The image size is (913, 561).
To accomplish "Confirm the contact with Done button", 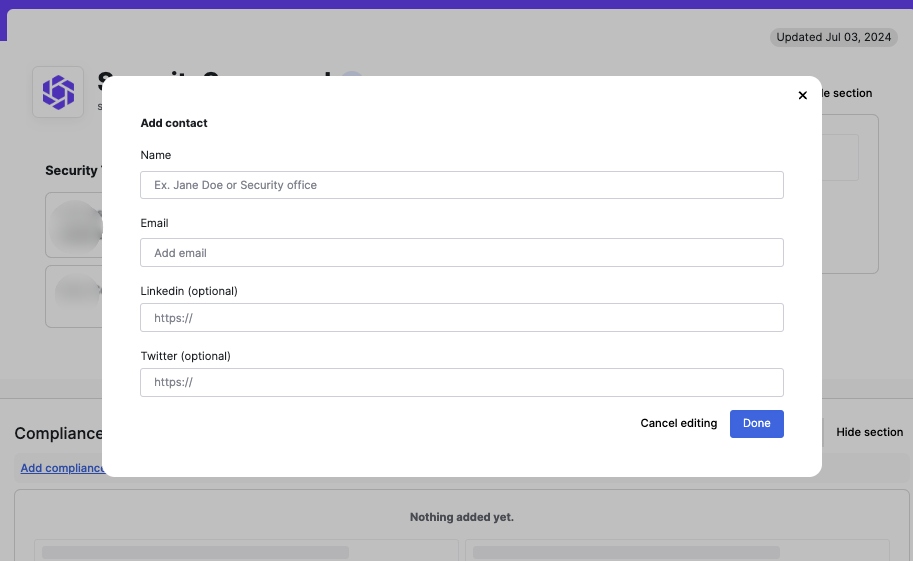I will pos(756,424).
